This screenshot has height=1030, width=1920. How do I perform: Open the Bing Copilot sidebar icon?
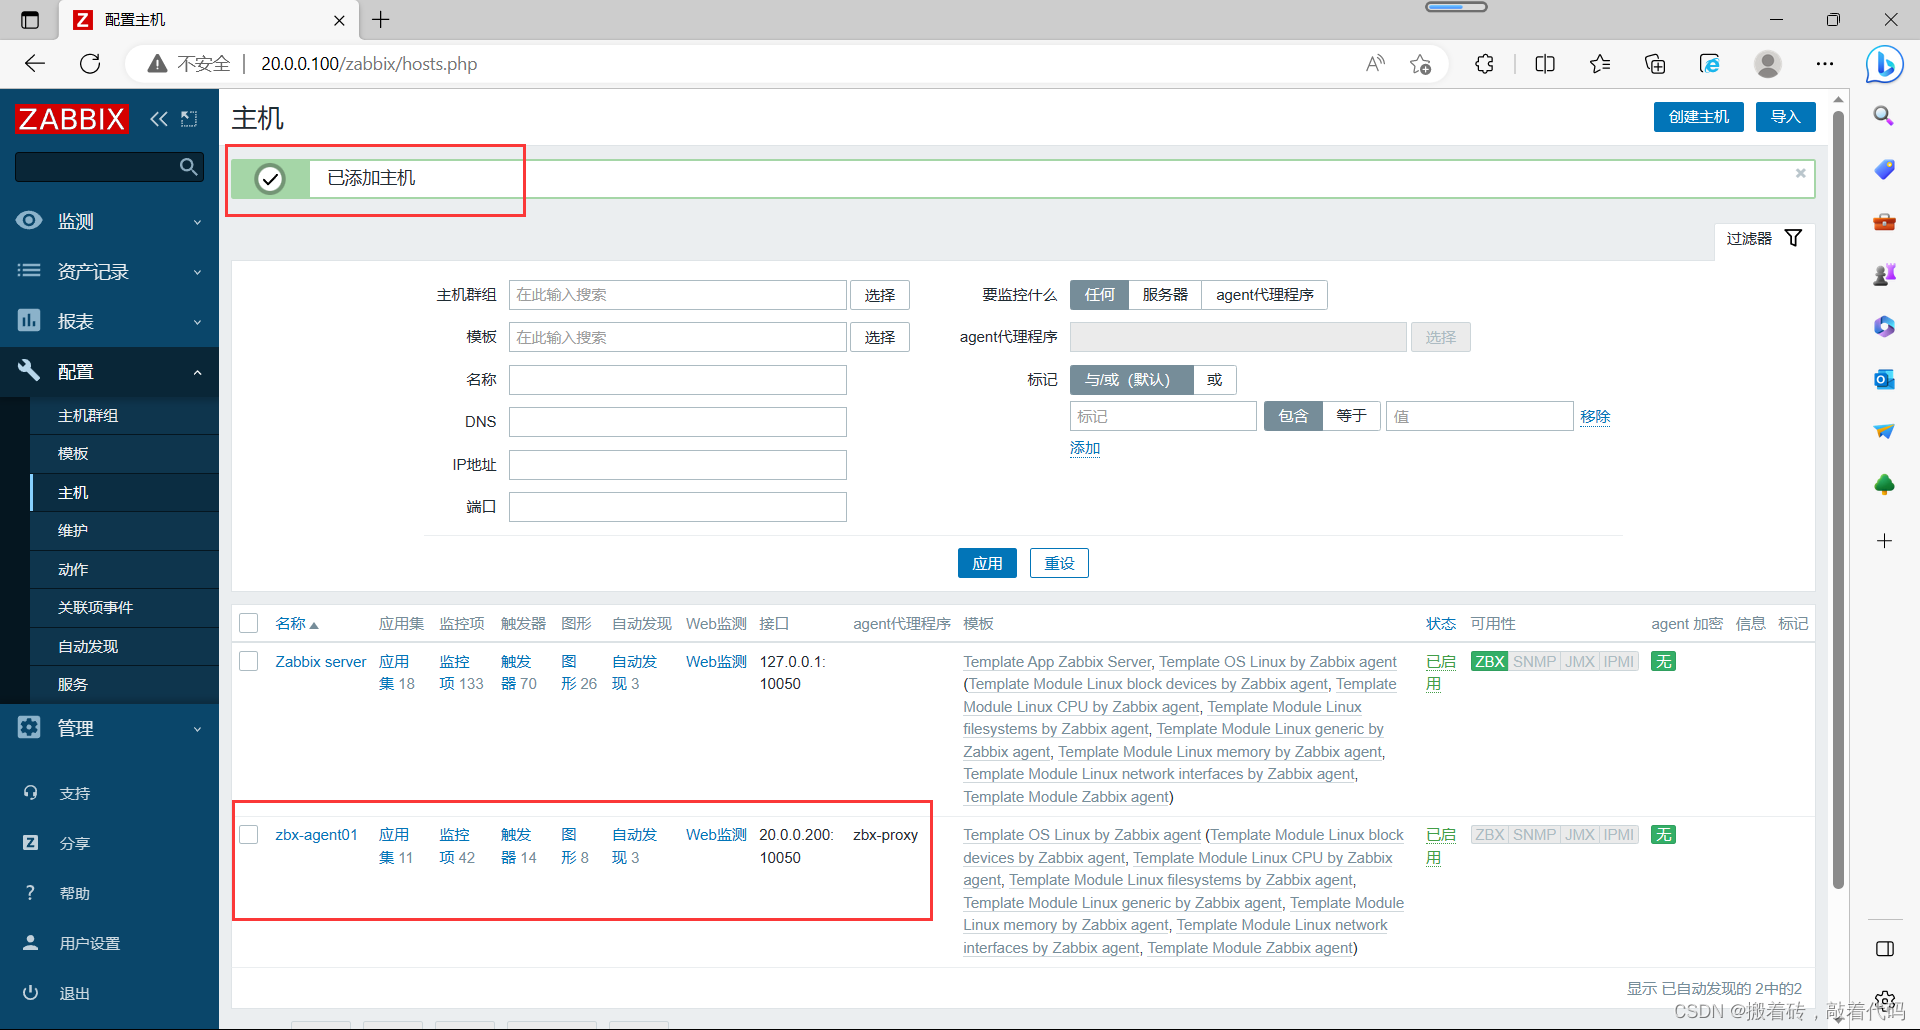click(x=1885, y=65)
